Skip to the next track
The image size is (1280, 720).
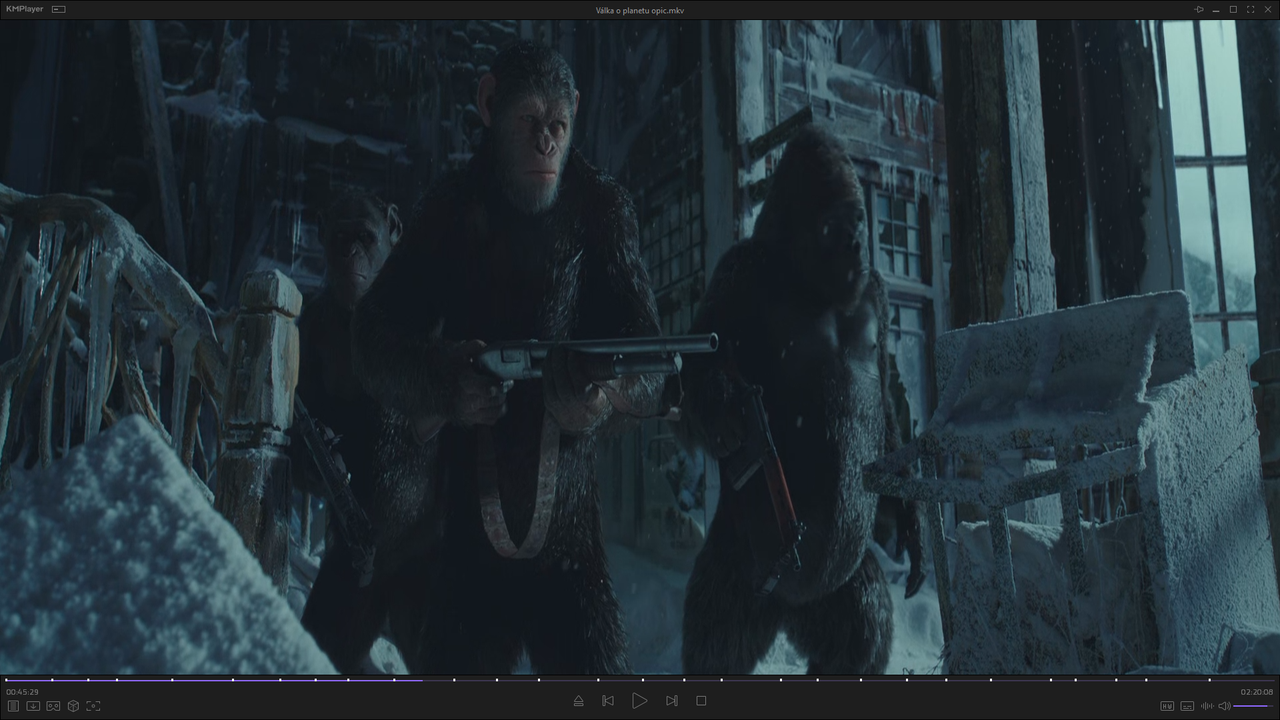coord(672,701)
